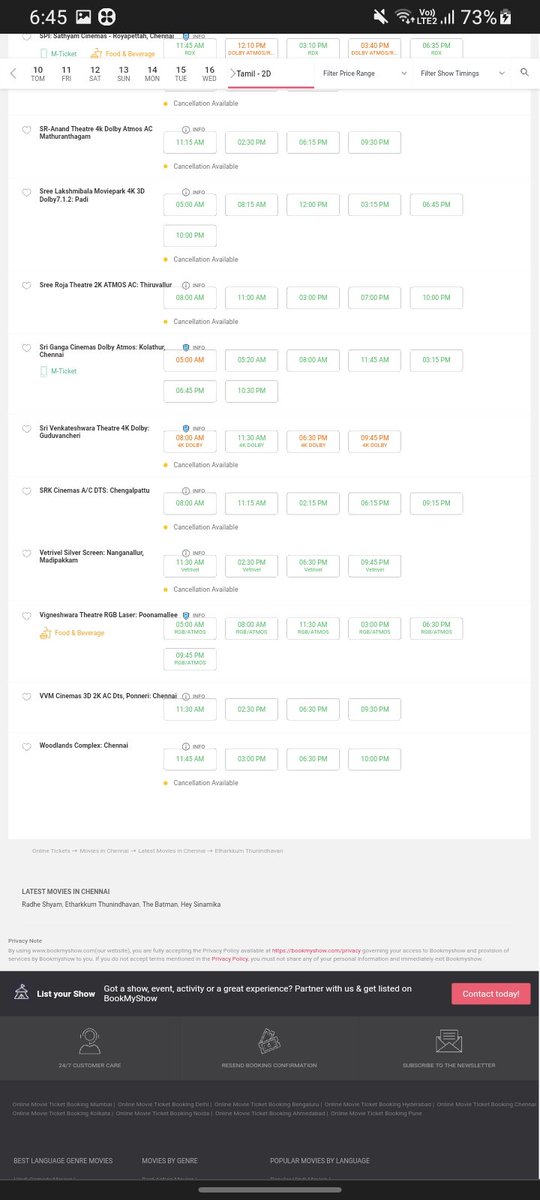
Task: Advance dates with the right chevron
Action: click(232, 73)
